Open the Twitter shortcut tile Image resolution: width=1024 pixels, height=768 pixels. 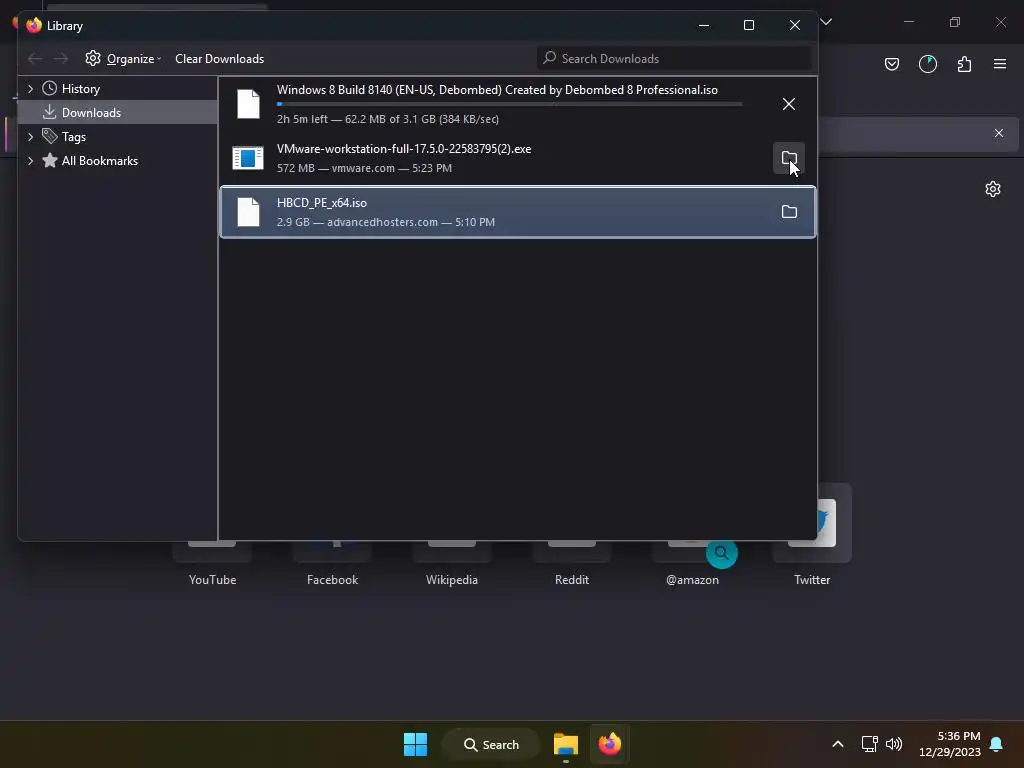pos(812,536)
